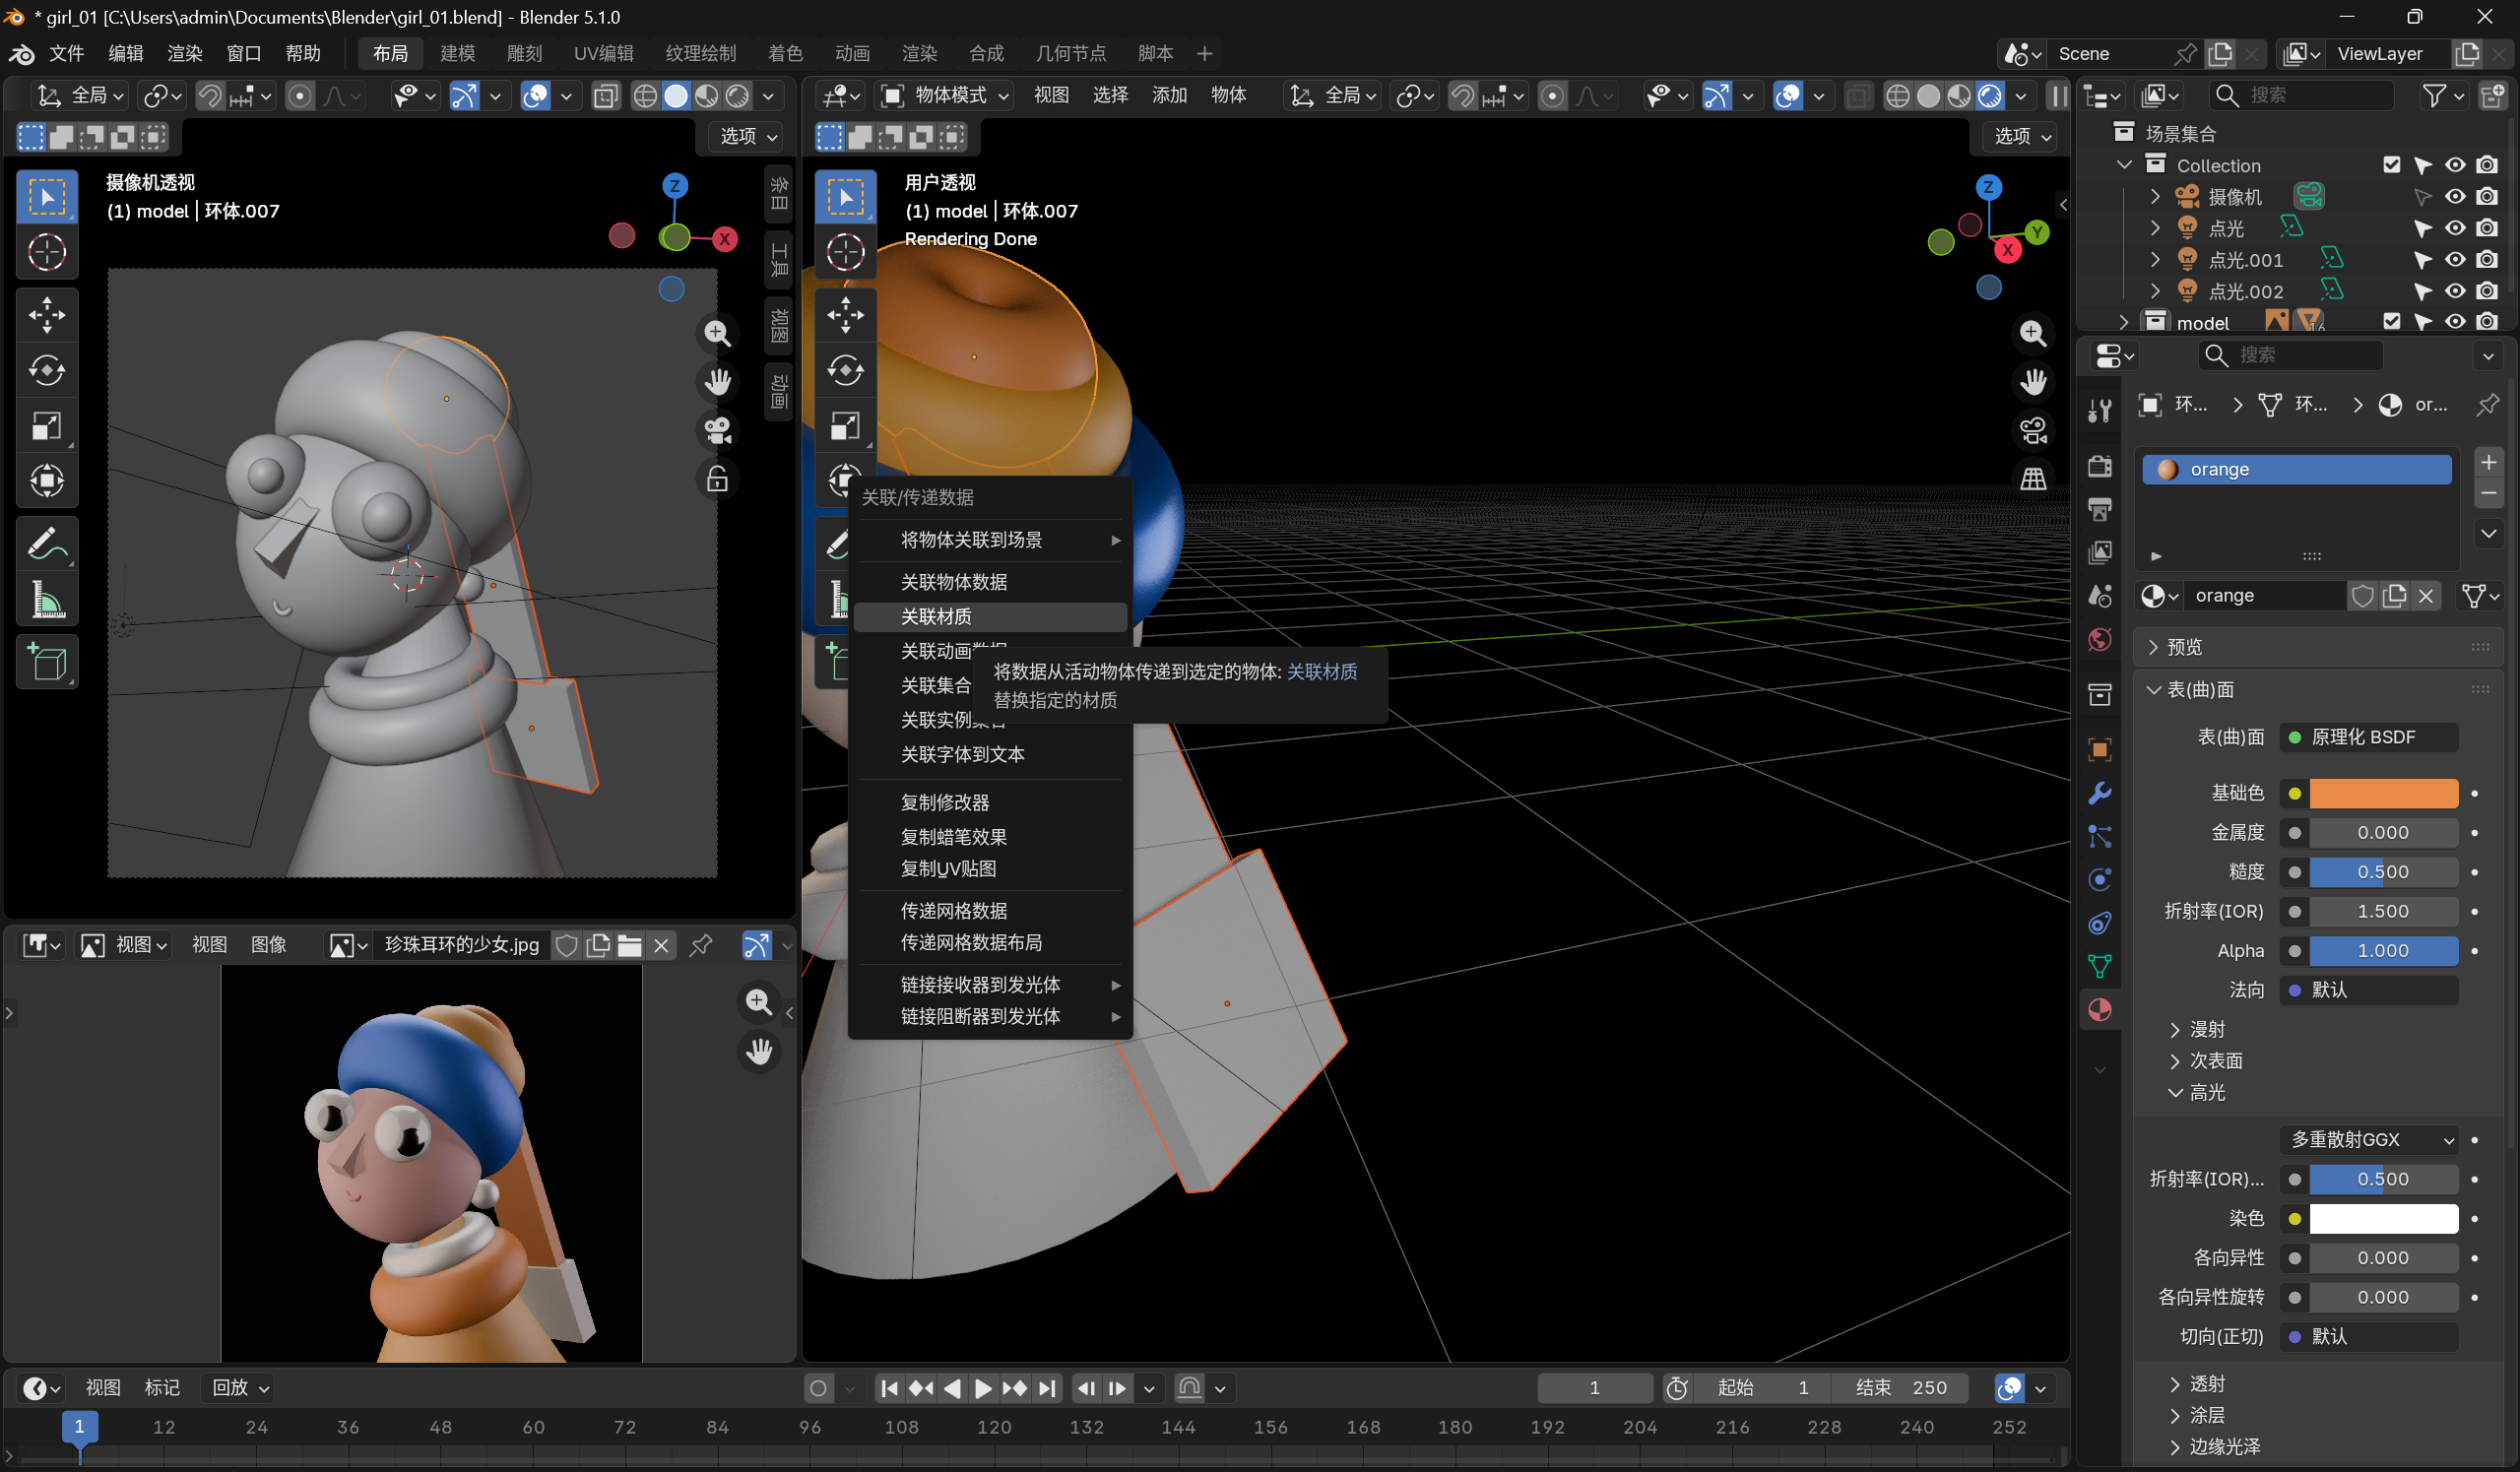Switch to the UV编辑 workspace tab
The height and width of the screenshot is (1472, 2520).
pyautogui.click(x=603, y=53)
